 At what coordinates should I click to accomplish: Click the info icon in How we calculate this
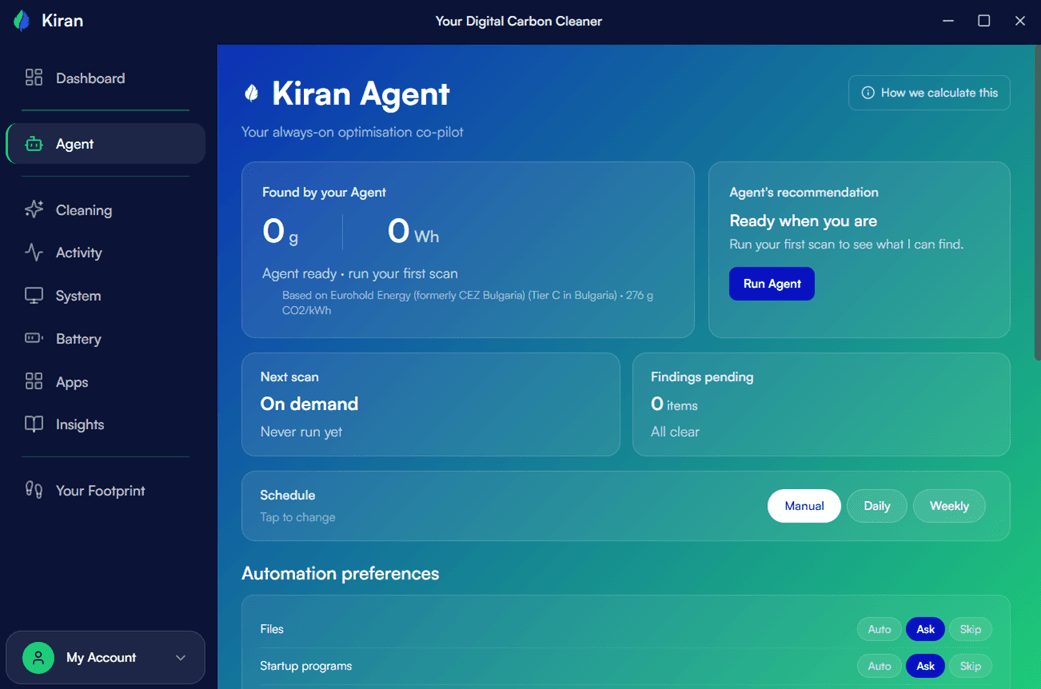point(868,93)
